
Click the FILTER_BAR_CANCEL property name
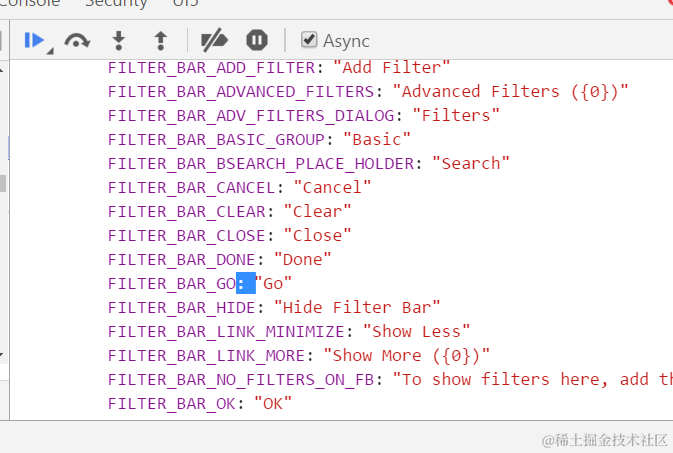click(x=192, y=188)
